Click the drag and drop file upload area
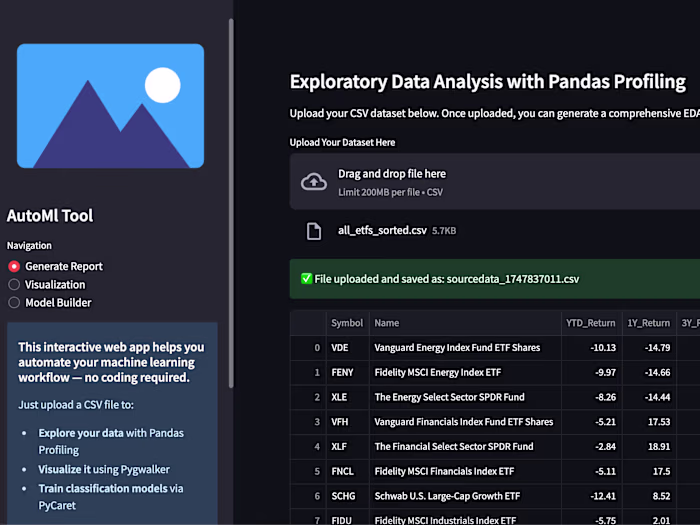 click(x=495, y=182)
